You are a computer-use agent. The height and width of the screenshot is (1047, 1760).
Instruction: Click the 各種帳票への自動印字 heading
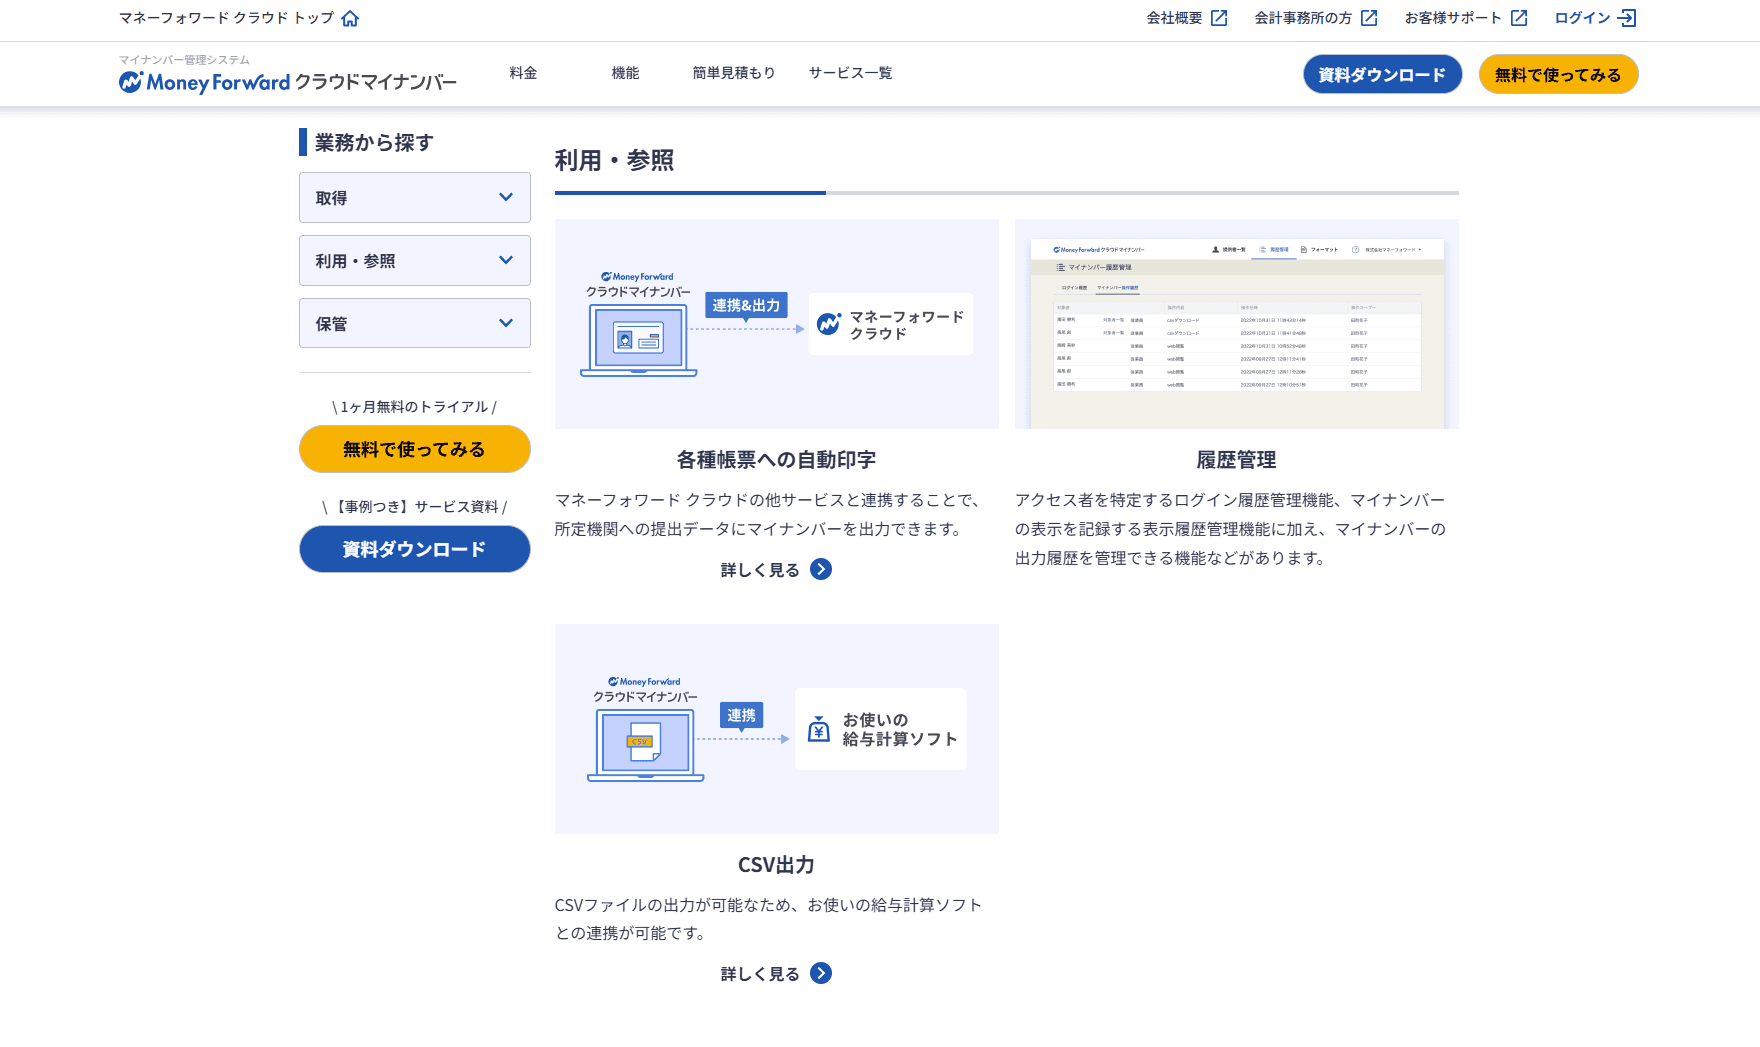[777, 460]
